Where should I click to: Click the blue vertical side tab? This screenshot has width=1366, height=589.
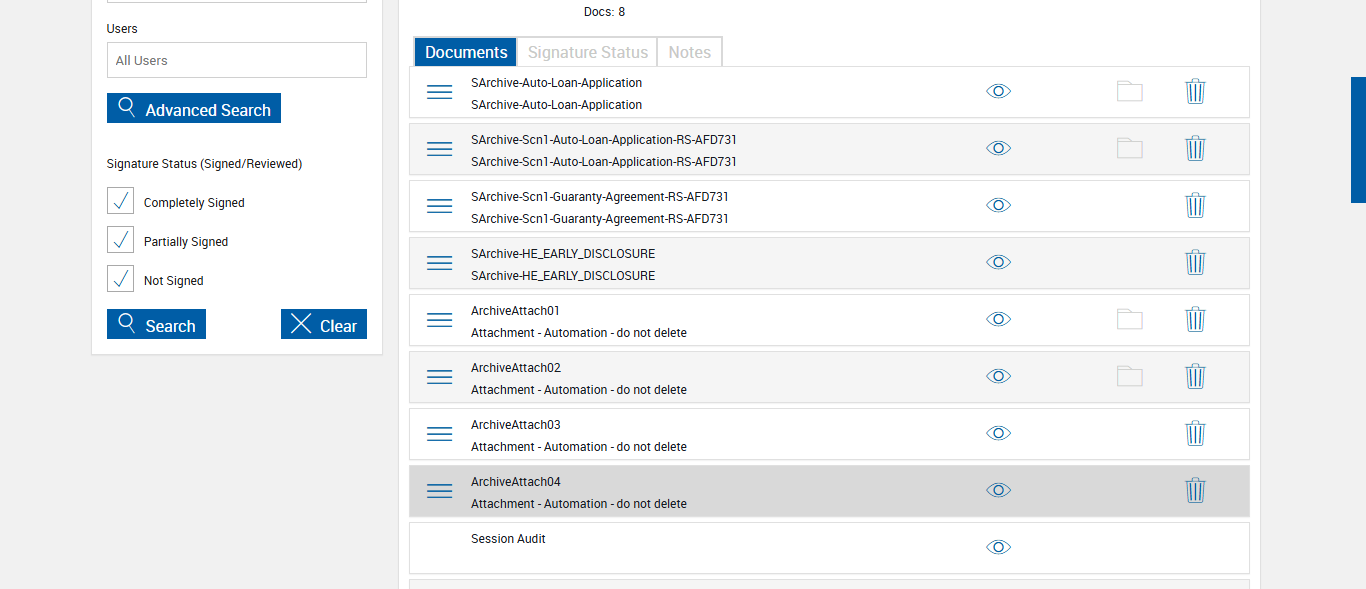[1358, 140]
